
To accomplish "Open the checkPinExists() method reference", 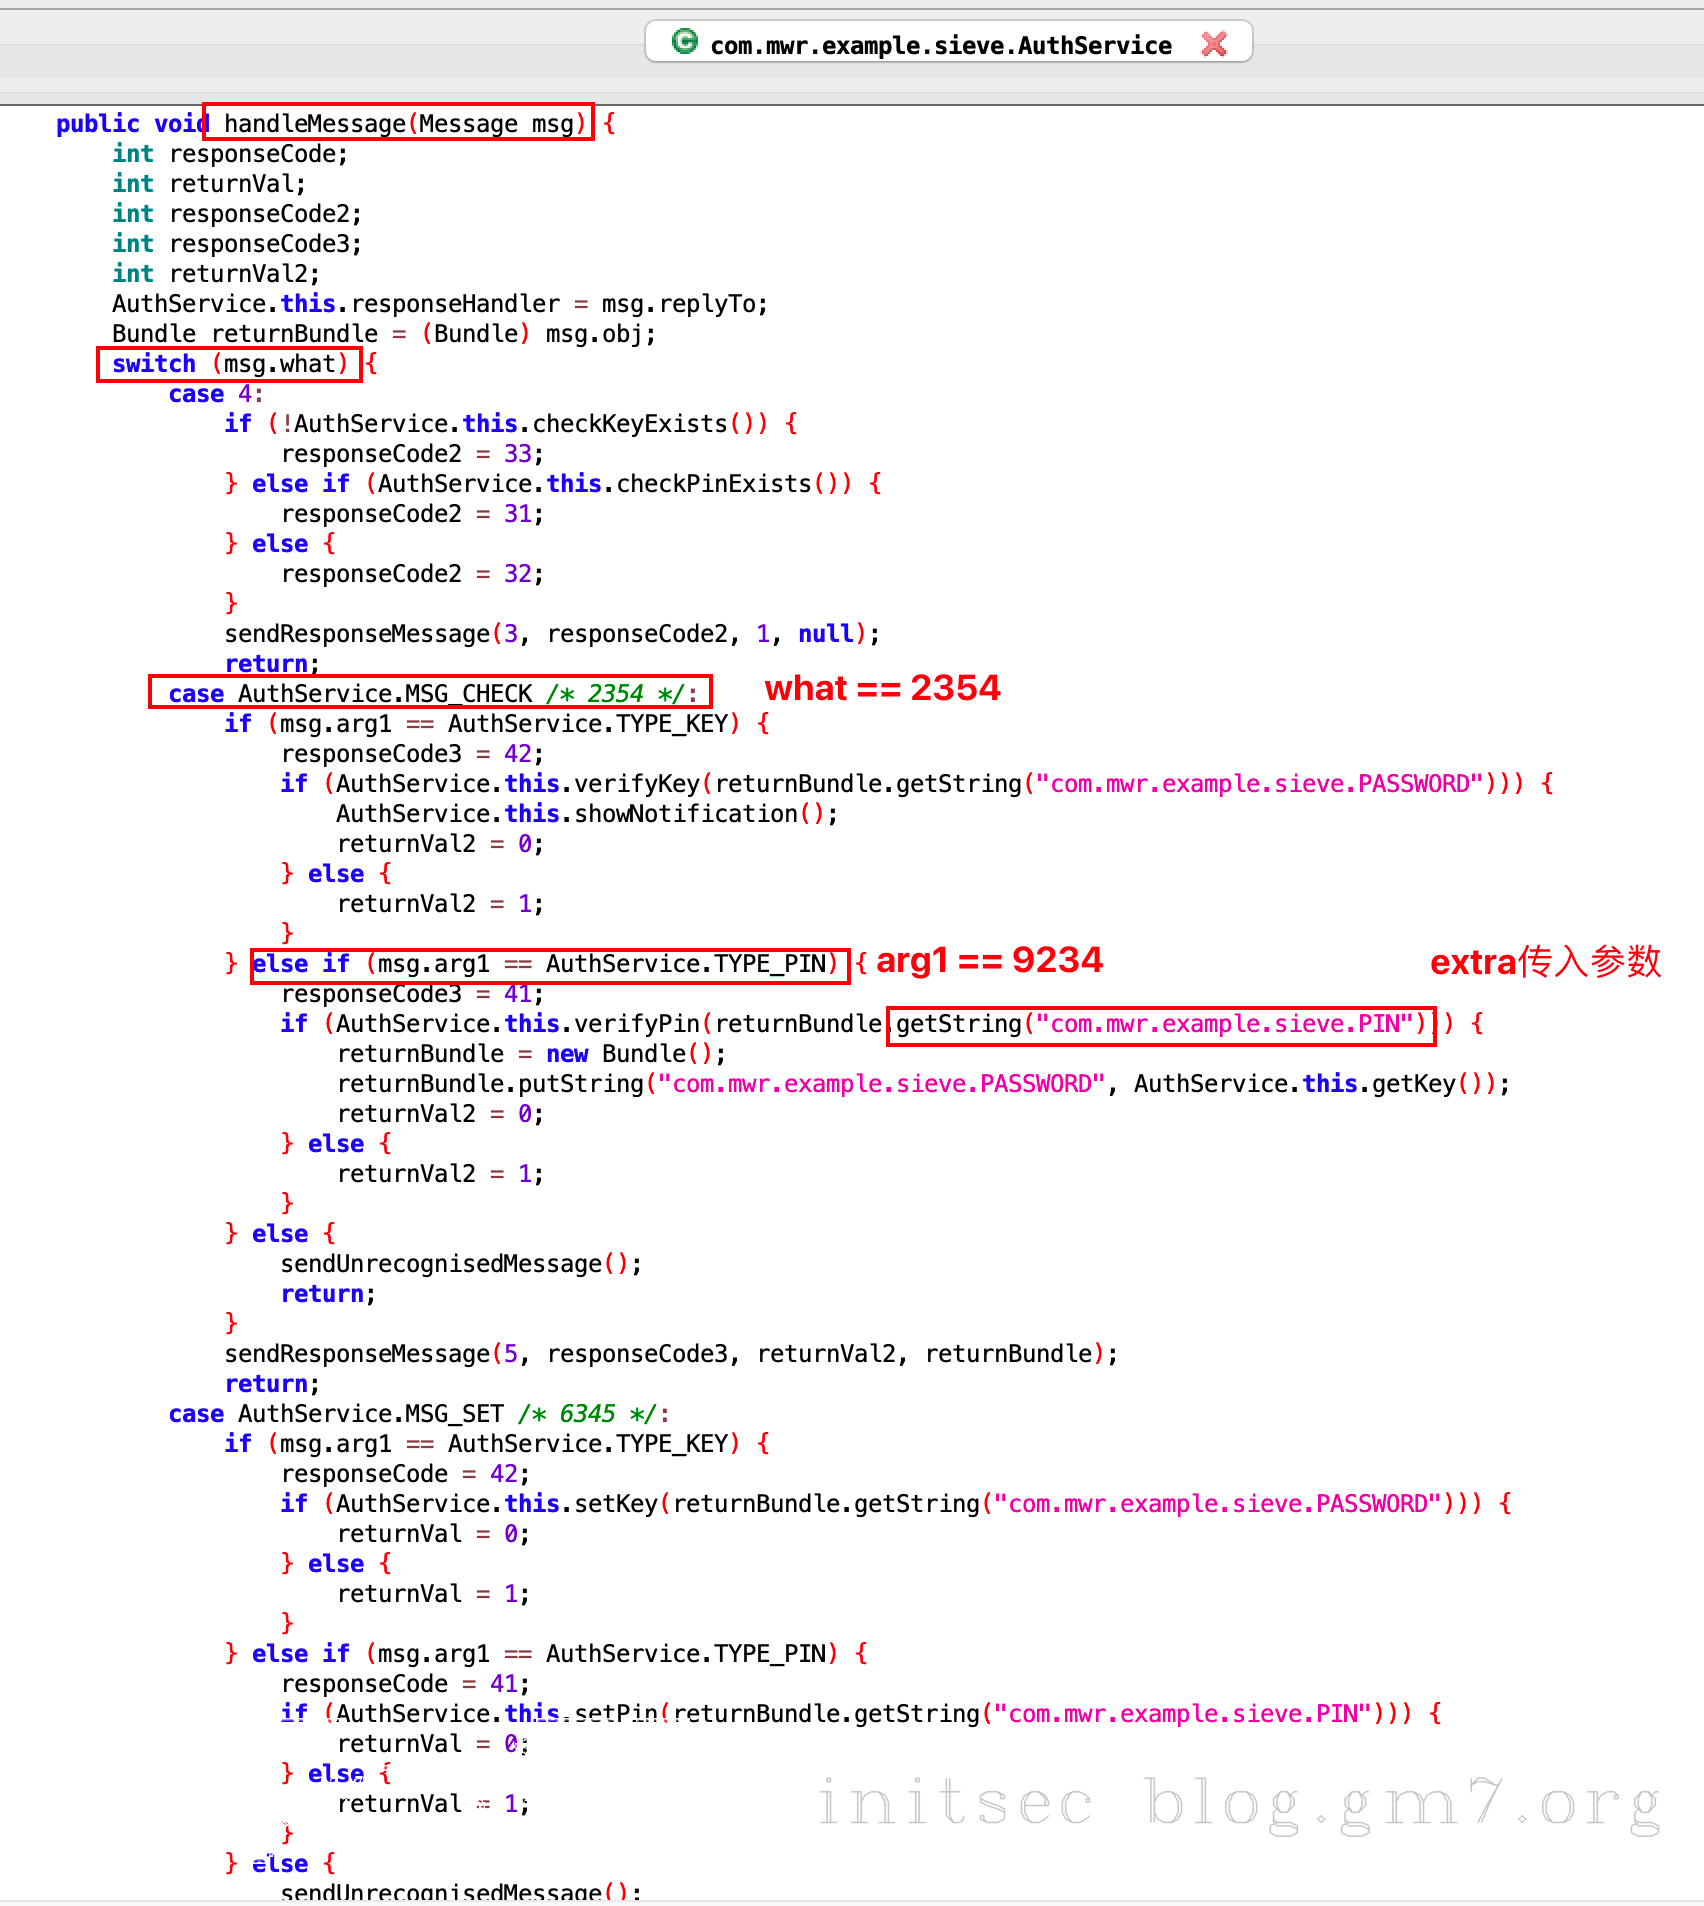I will click(x=713, y=483).
